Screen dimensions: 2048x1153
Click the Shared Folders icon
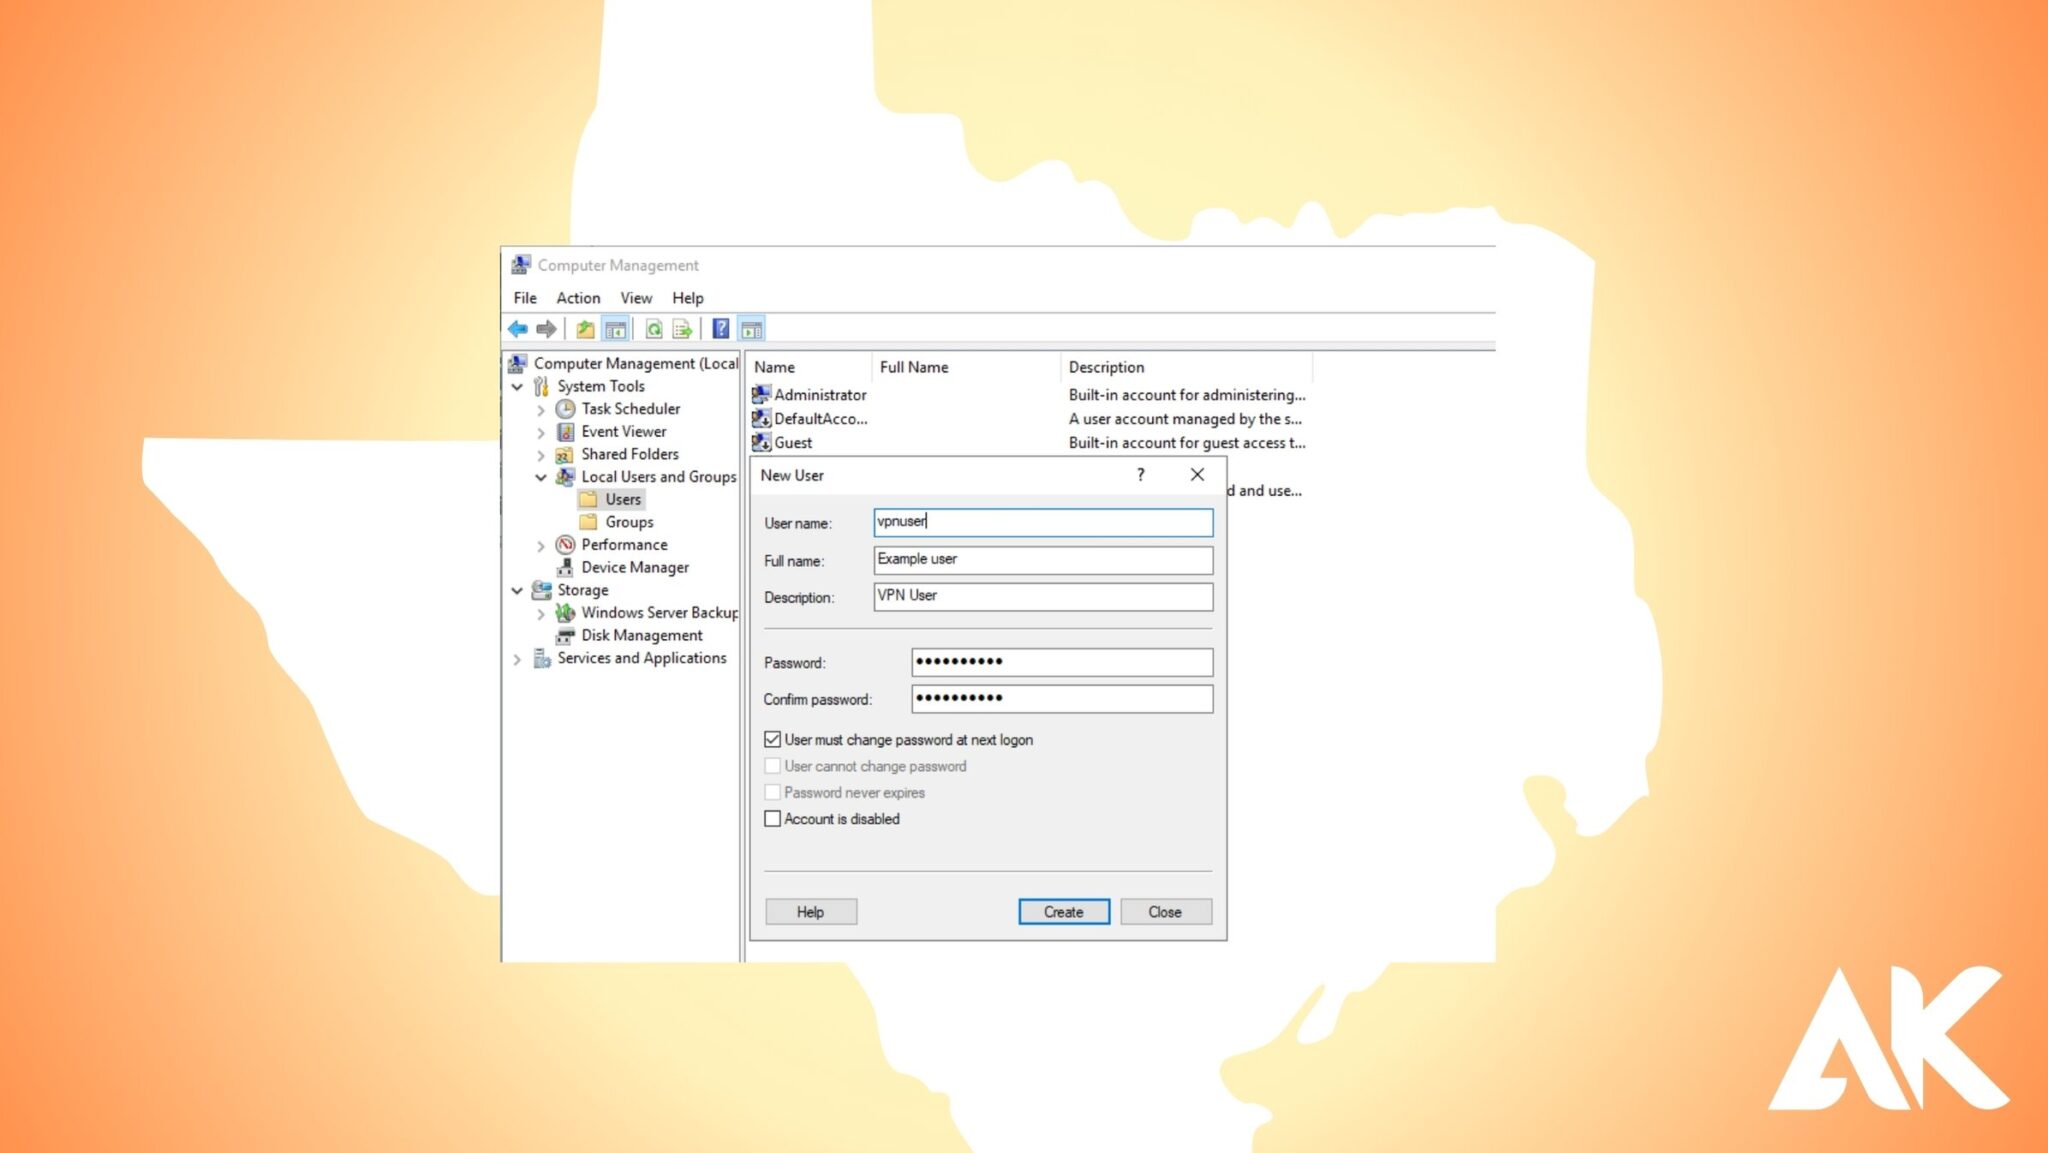pos(564,454)
